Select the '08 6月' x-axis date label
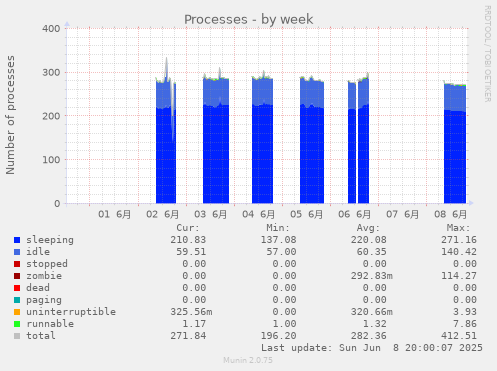The width and height of the screenshot is (497, 371). [x=450, y=214]
